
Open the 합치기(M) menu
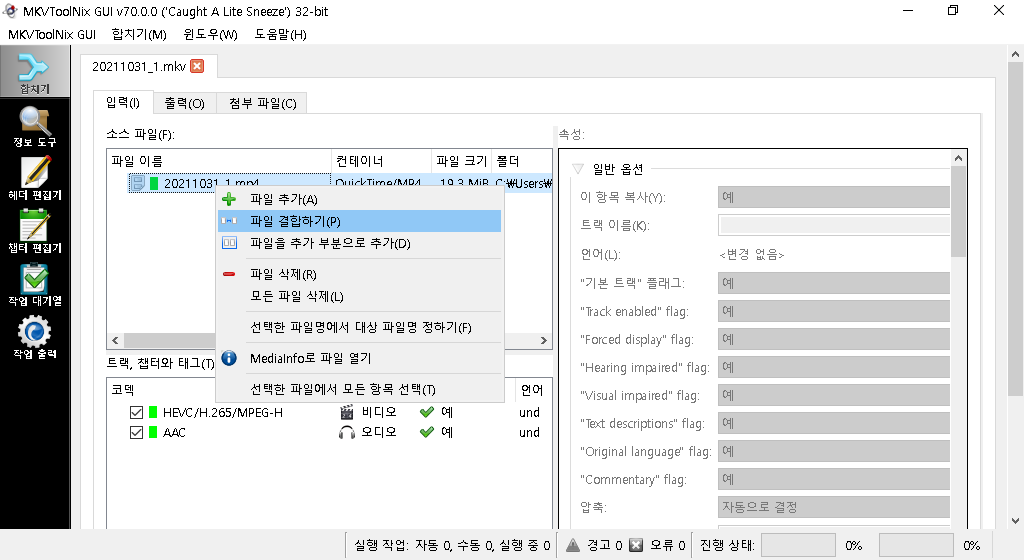(139, 35)
